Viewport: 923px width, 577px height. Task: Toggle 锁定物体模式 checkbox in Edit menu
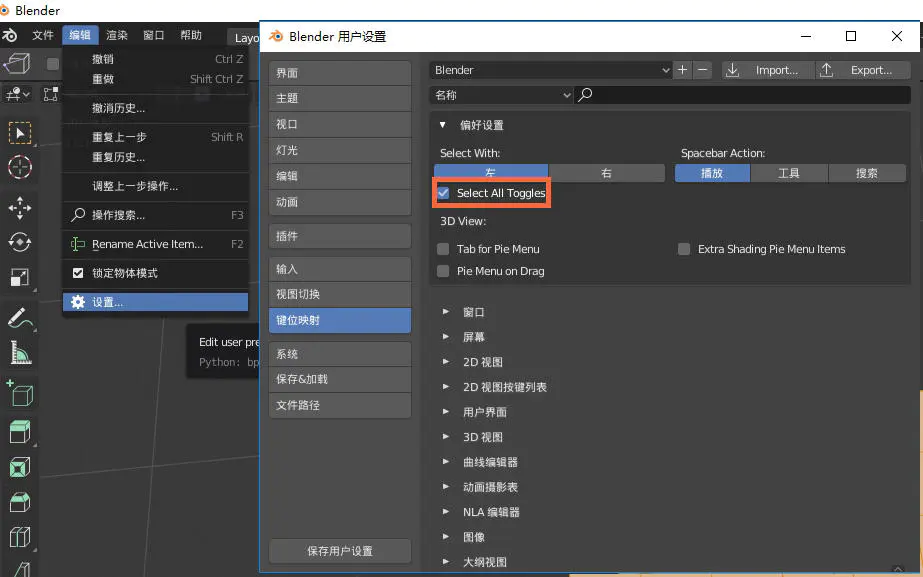tap(78, 273)
